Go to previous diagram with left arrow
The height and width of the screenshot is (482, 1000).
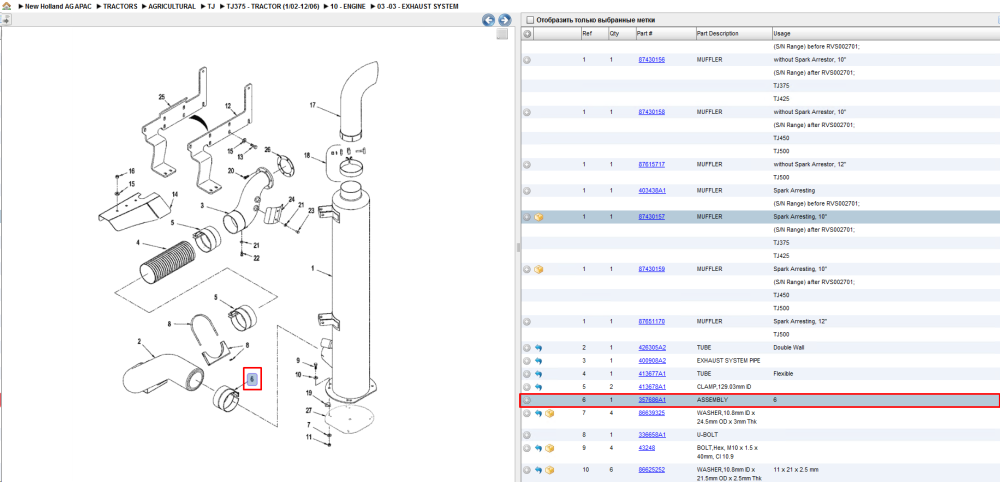tap(489, 20)
